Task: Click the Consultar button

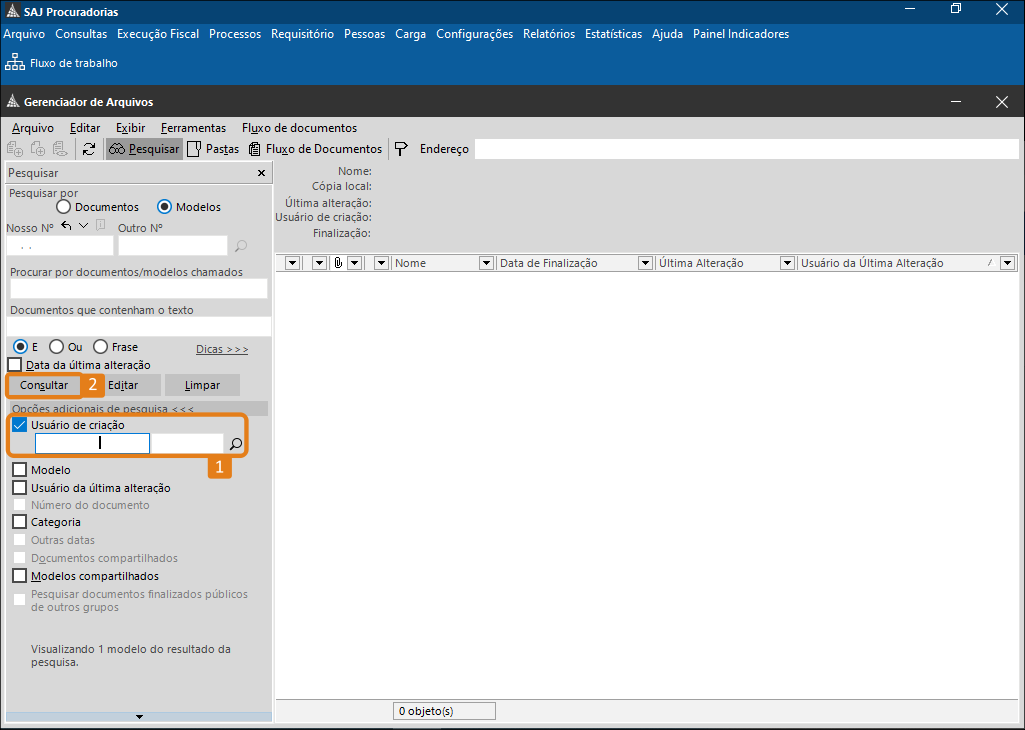Action: (44, 385)
